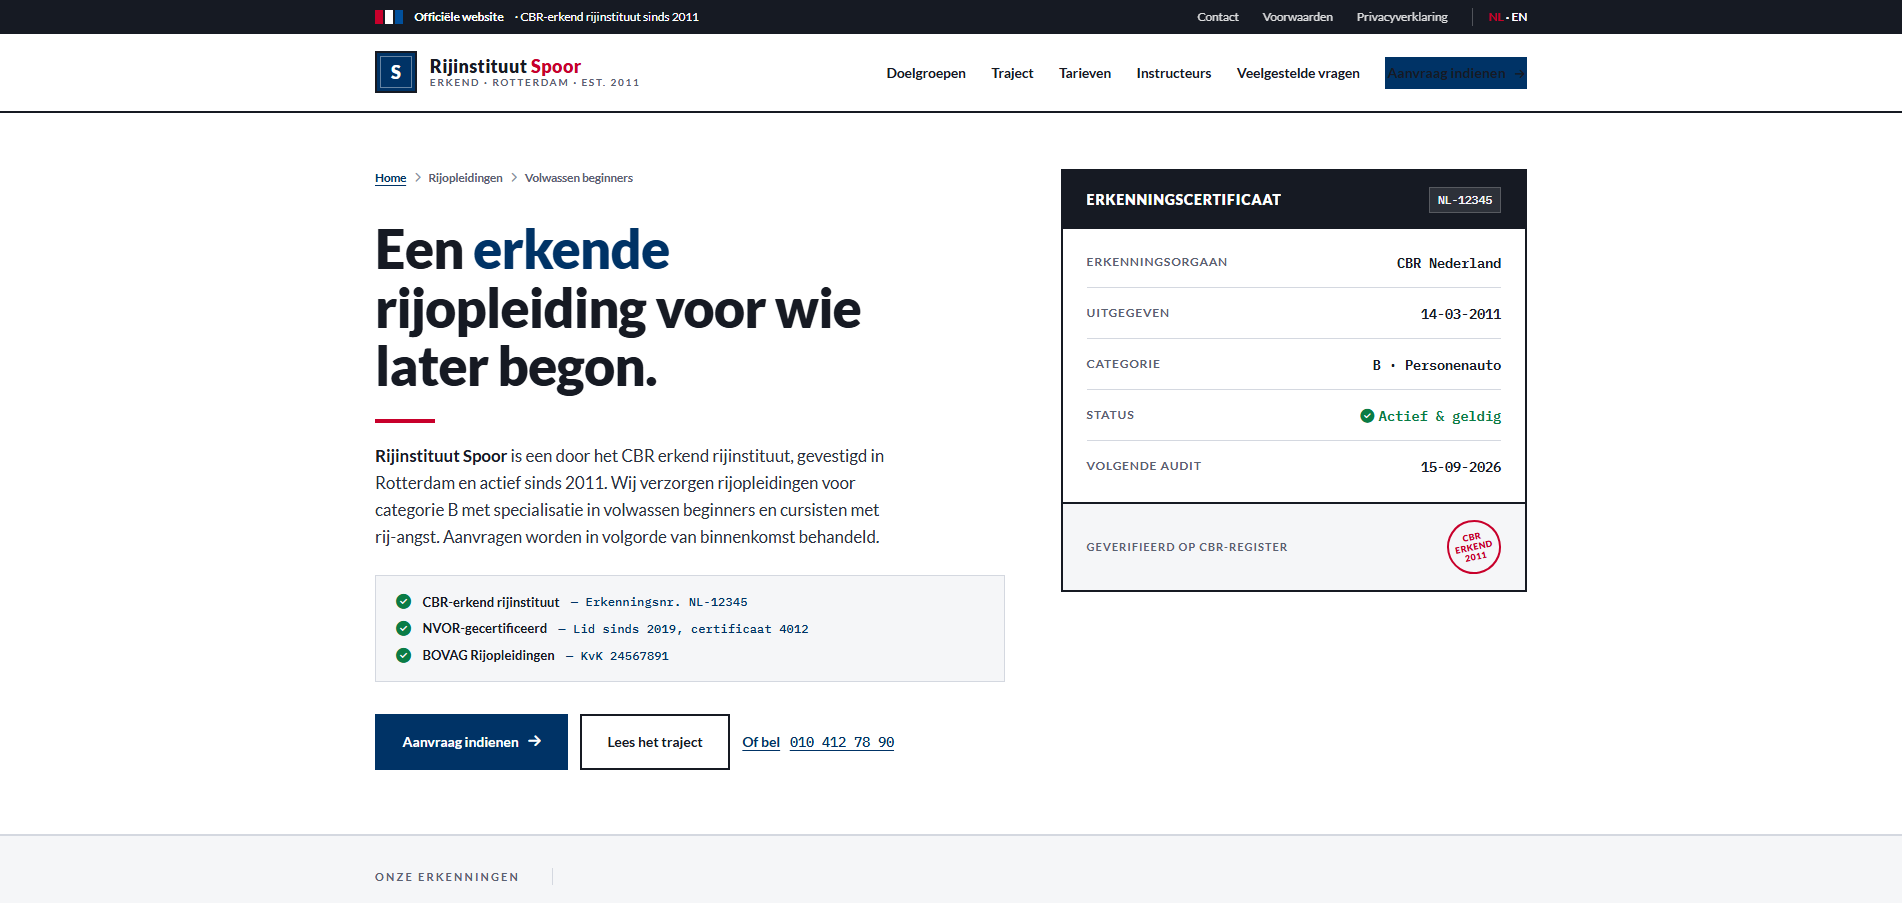Open the Doelgroepen menu item
Screen dimensions: 1902x903
[926, 73]
